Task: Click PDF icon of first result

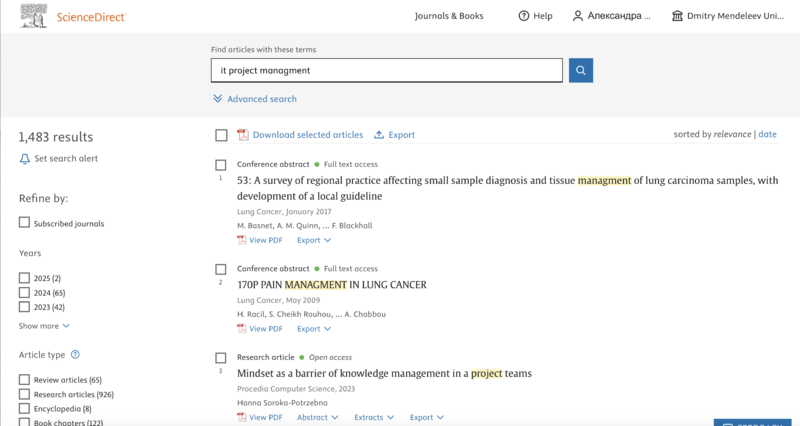Action: [242, 240]
